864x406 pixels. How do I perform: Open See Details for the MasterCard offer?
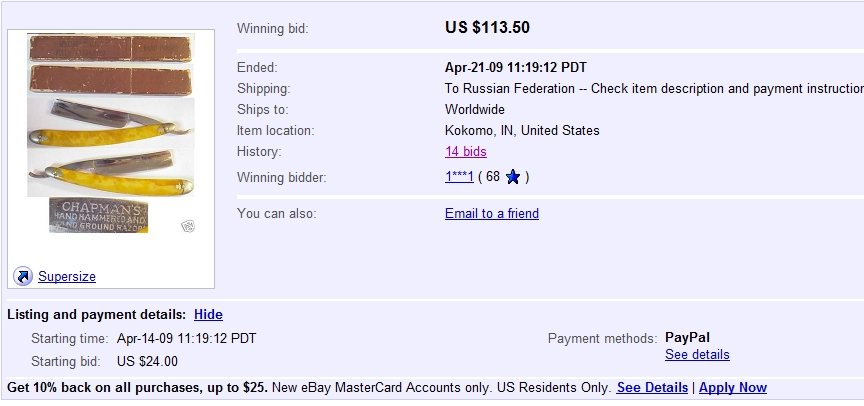click(652, 387)
